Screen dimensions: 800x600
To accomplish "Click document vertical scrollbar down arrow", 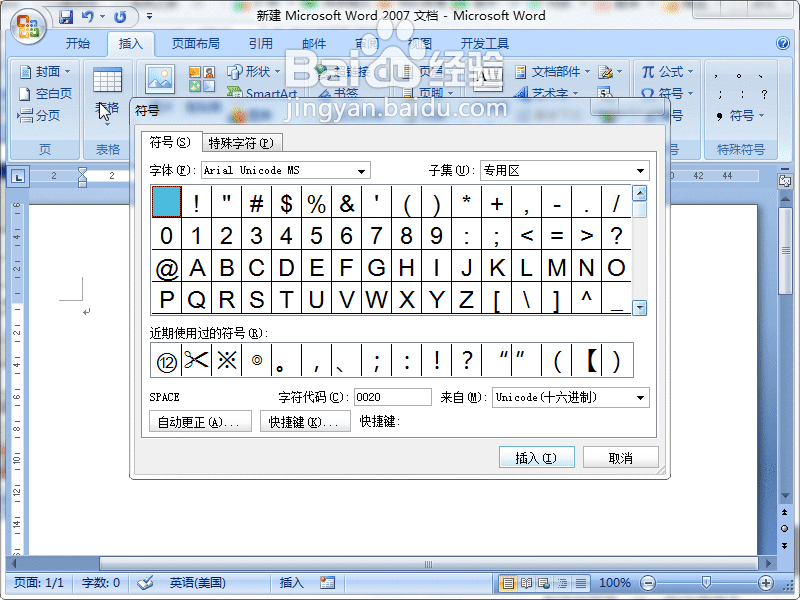I will pyautogui.click(x=785, y=495).
